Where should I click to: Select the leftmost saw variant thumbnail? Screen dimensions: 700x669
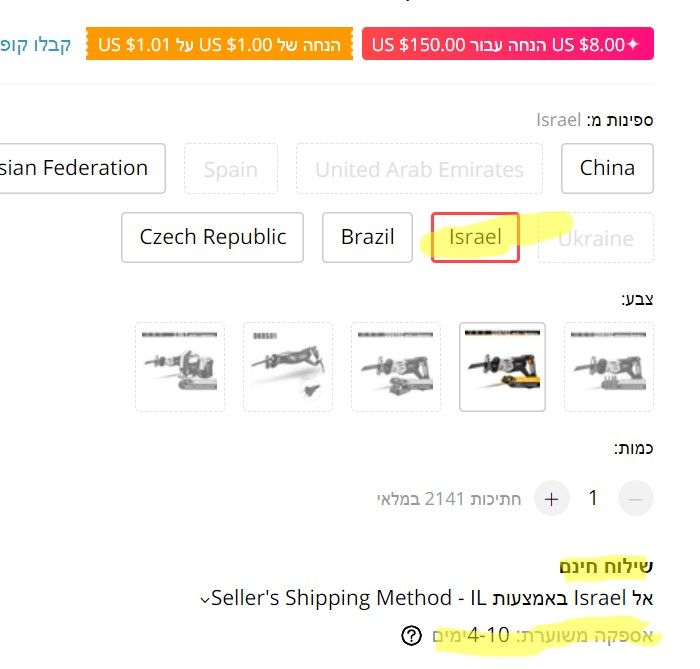180,366
